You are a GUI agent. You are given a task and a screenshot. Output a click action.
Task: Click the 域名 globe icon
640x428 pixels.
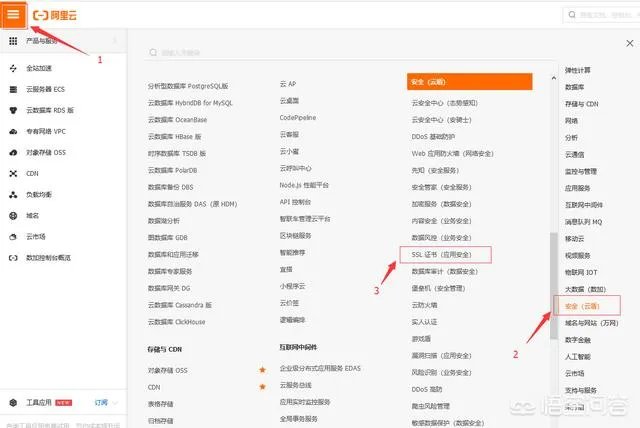coord(13,215)
